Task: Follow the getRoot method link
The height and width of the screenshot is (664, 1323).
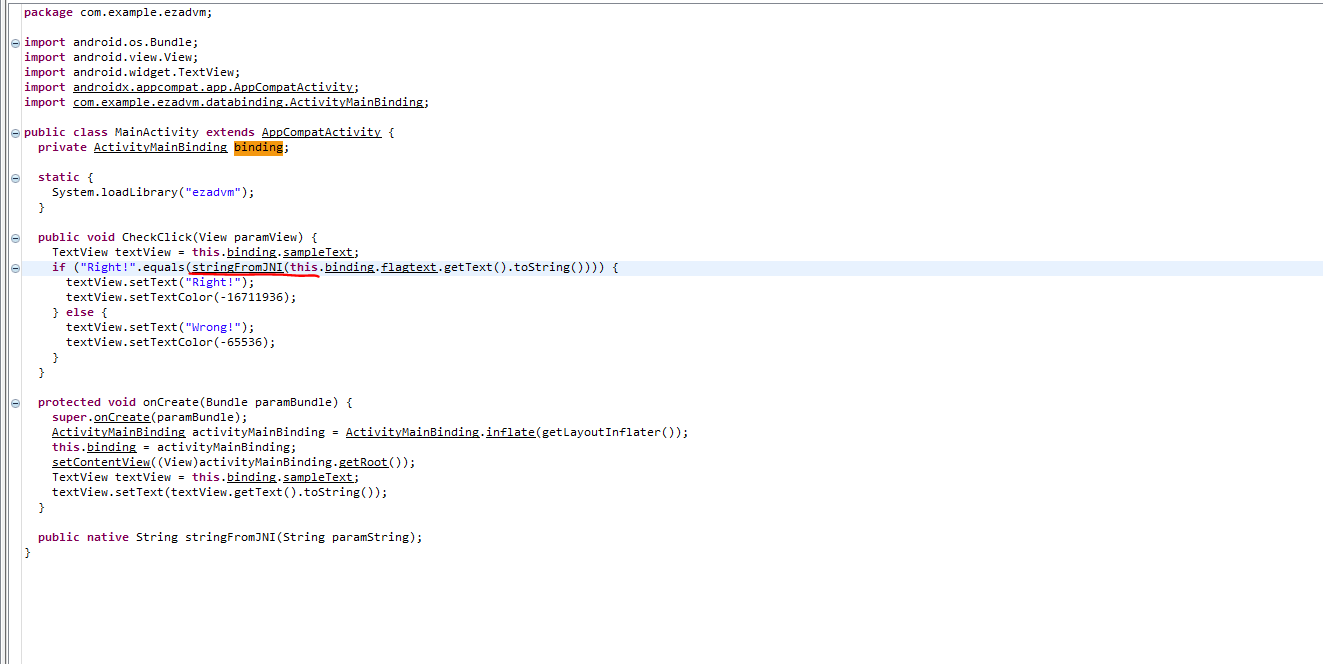Action: [x=363, y=462]
